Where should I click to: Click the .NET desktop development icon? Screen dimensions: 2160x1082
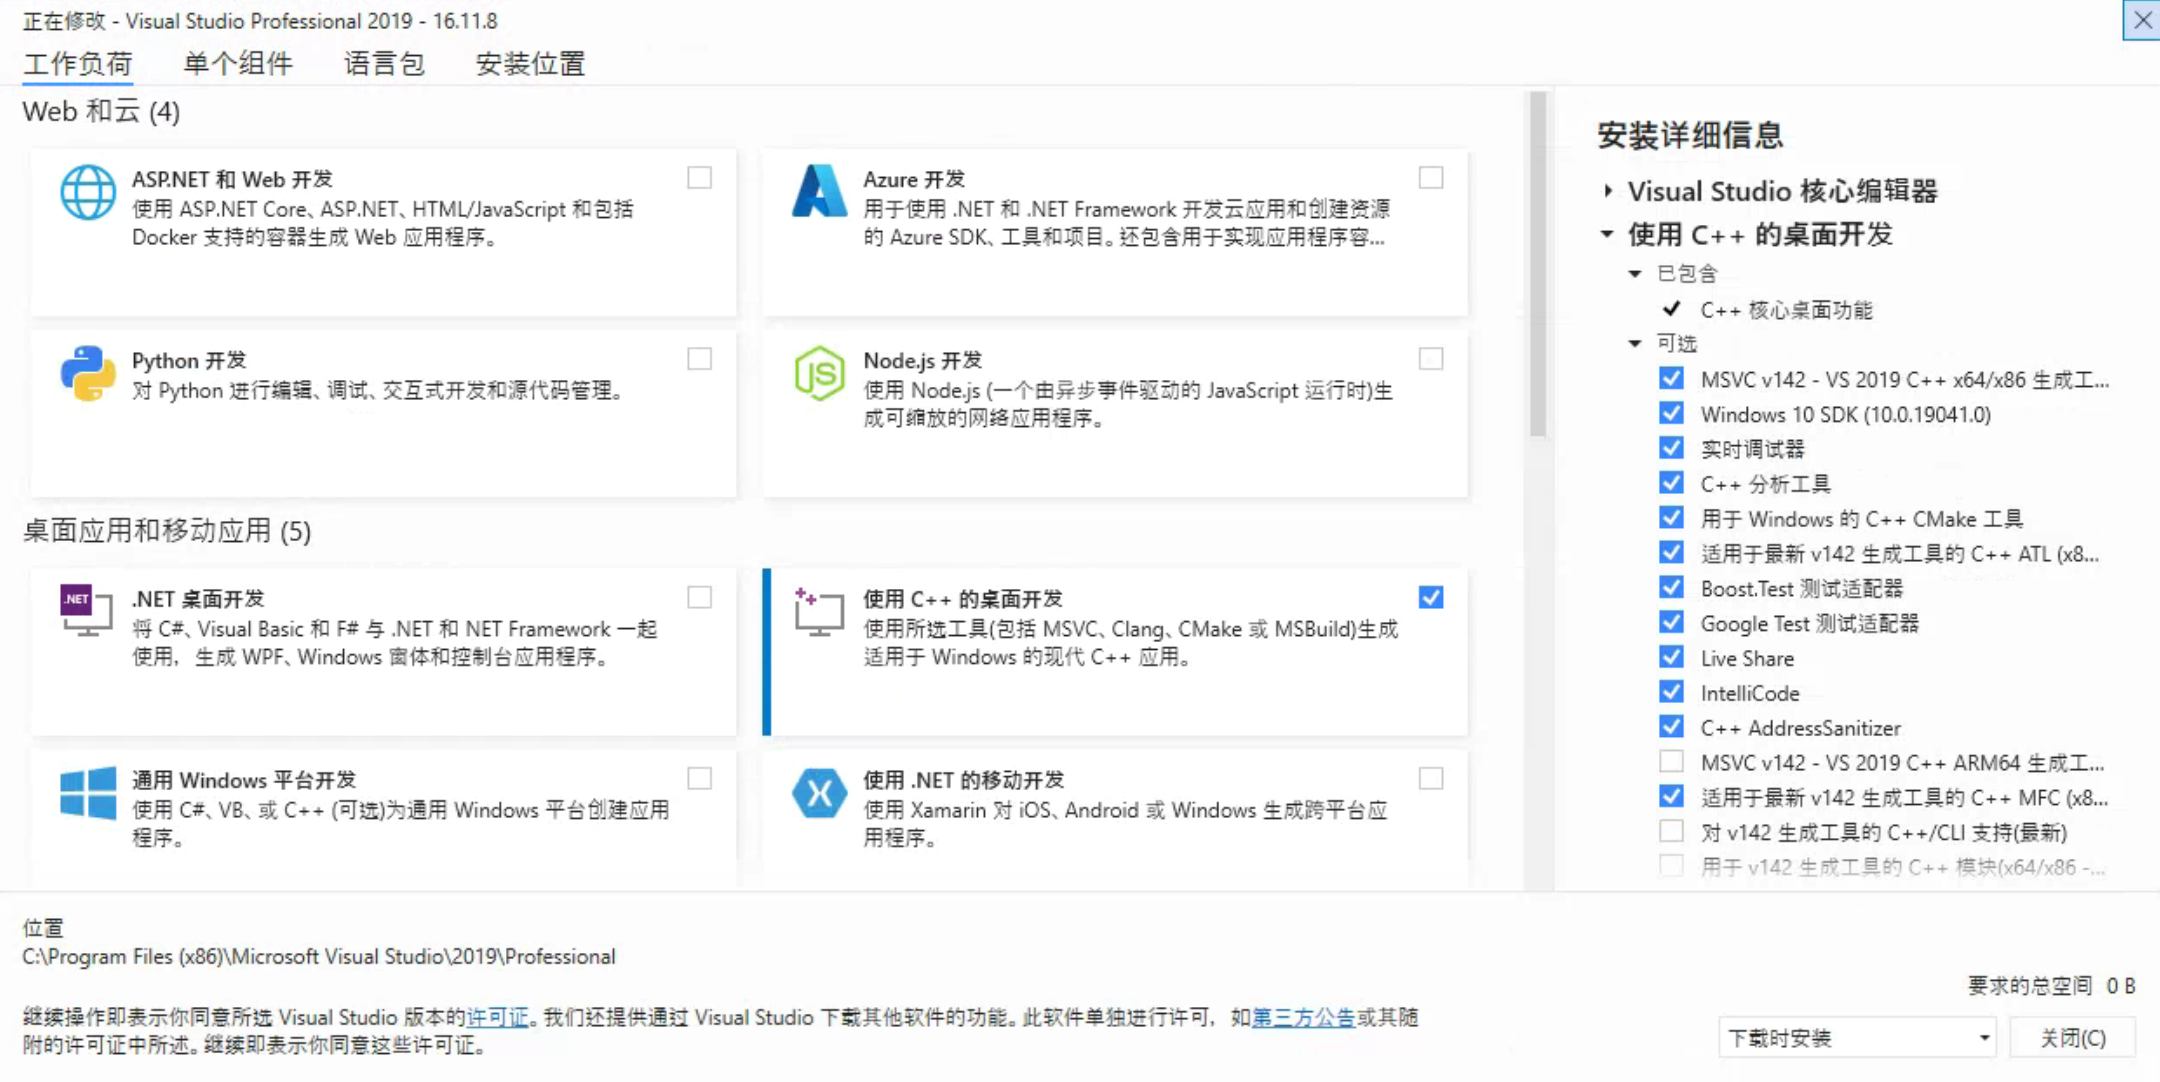(86, 610)
